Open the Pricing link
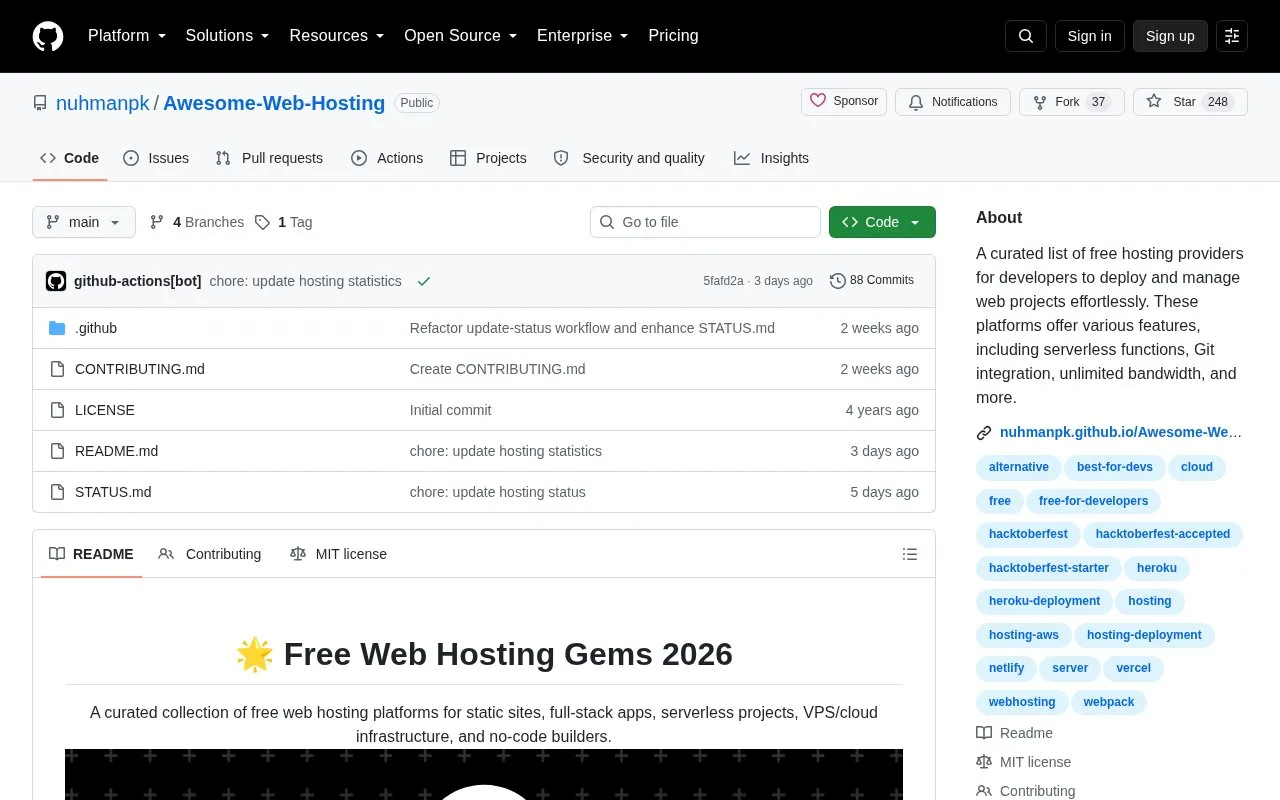 click(673, 36)
